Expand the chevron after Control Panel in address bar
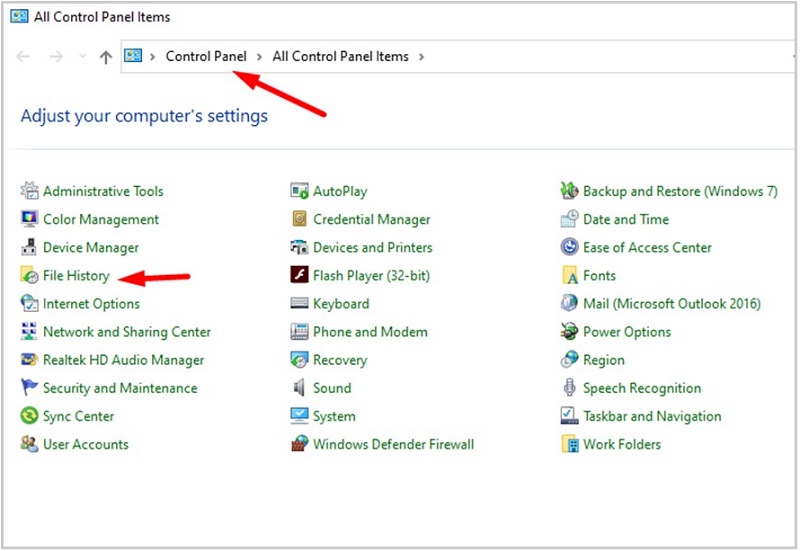The height and width of the screenshot is (551, 800). click(x=259, y=57)
